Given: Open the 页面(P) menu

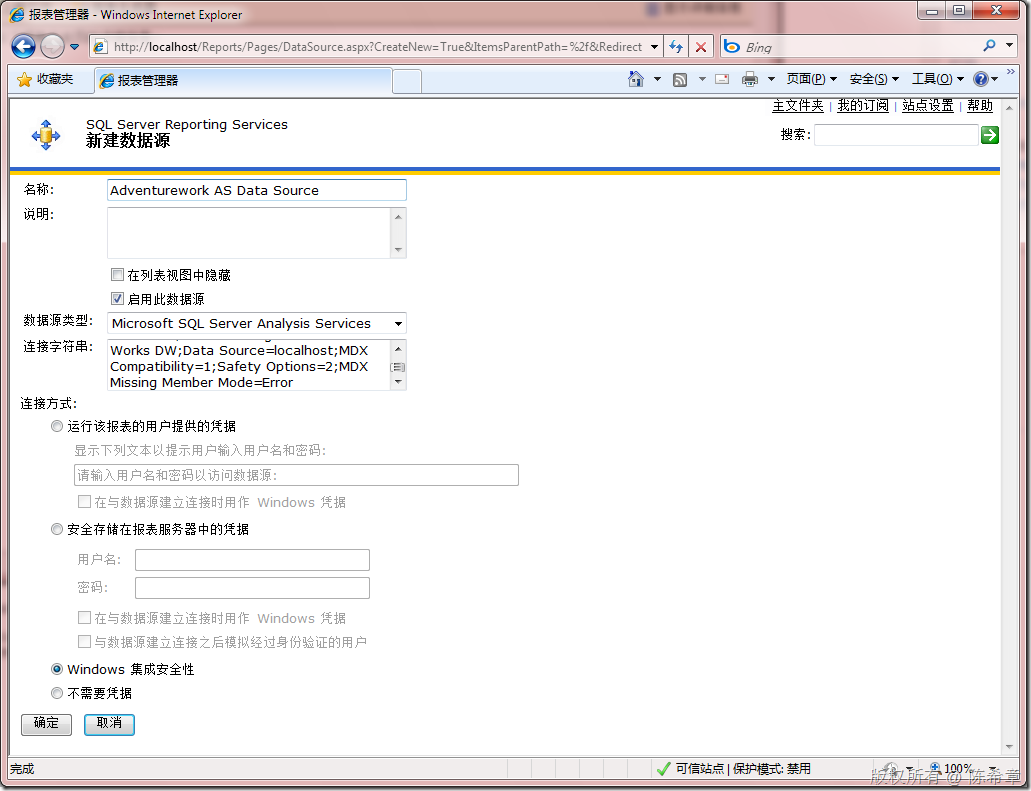Looking at the screenshot, I should (811, 79).
